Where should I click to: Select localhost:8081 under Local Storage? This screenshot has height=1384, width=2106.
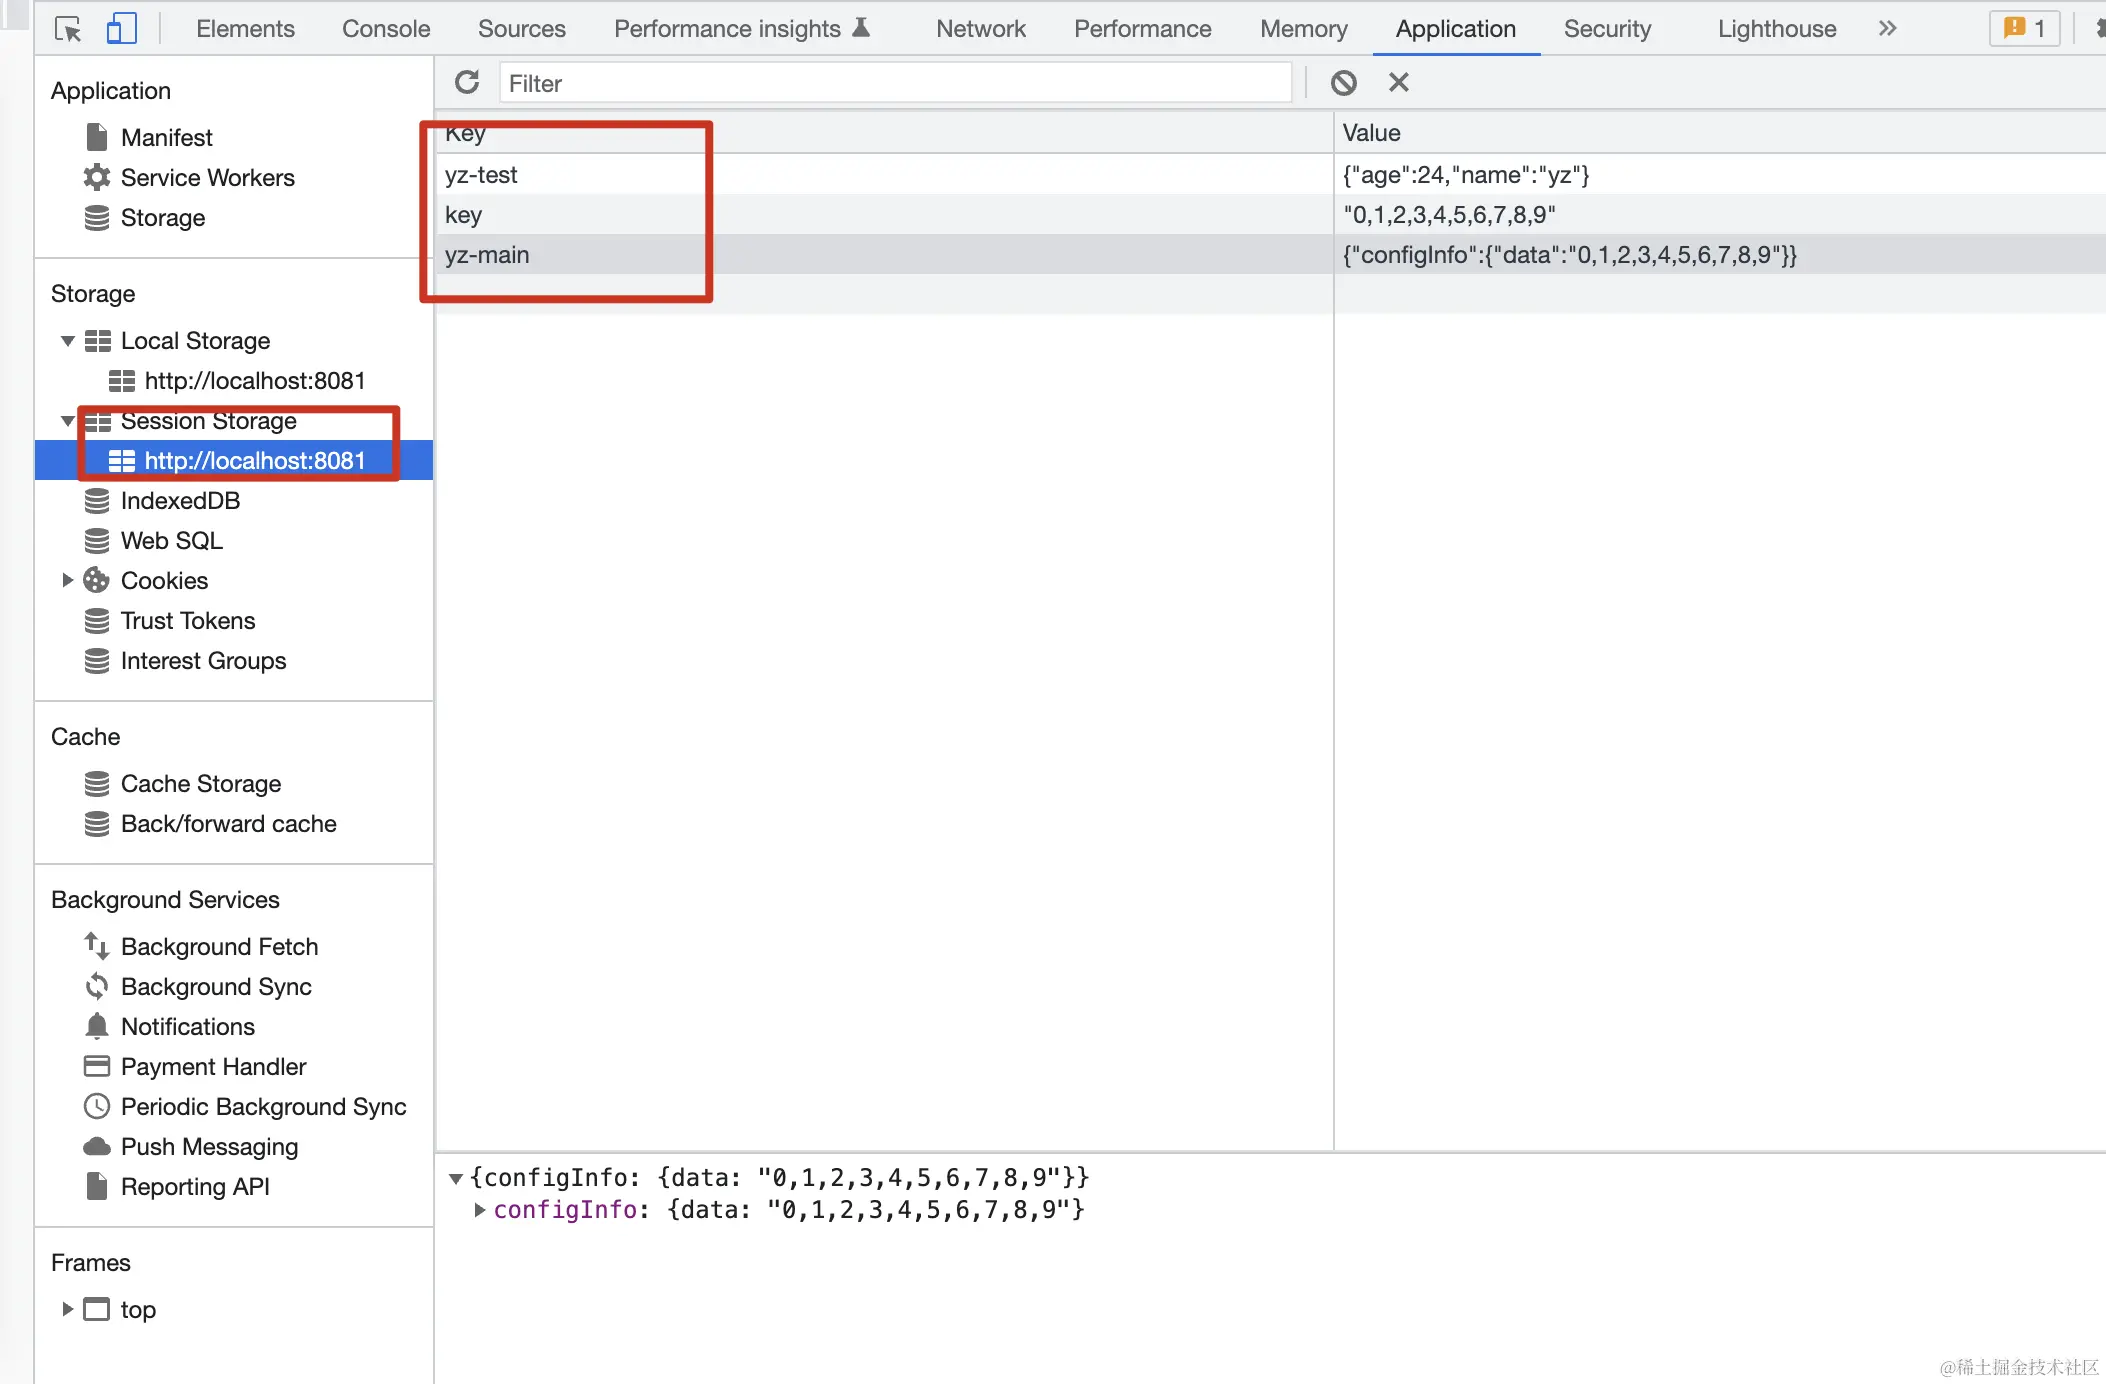tap(254, 381)
